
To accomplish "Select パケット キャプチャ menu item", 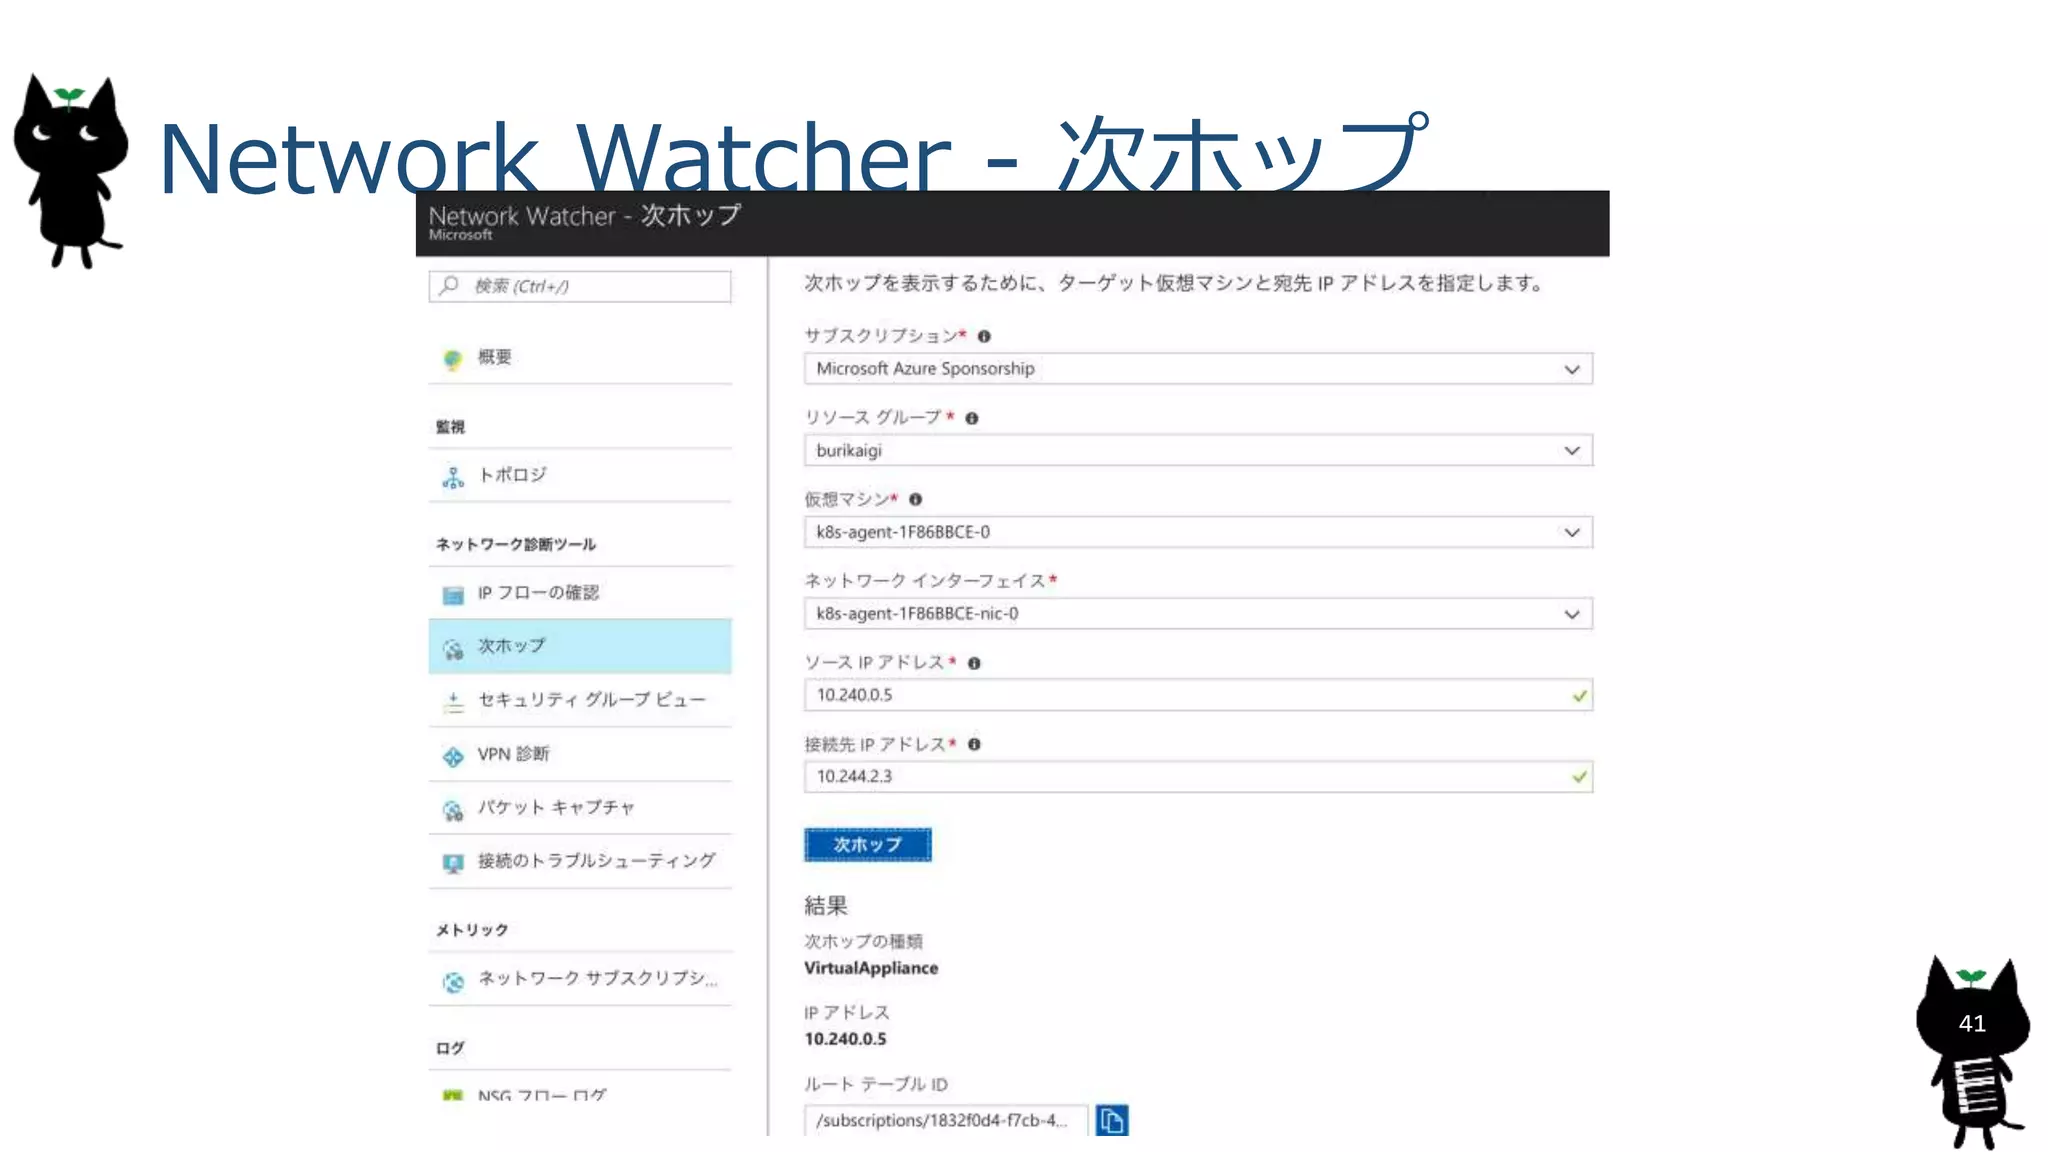I will (x=580, y=808).
